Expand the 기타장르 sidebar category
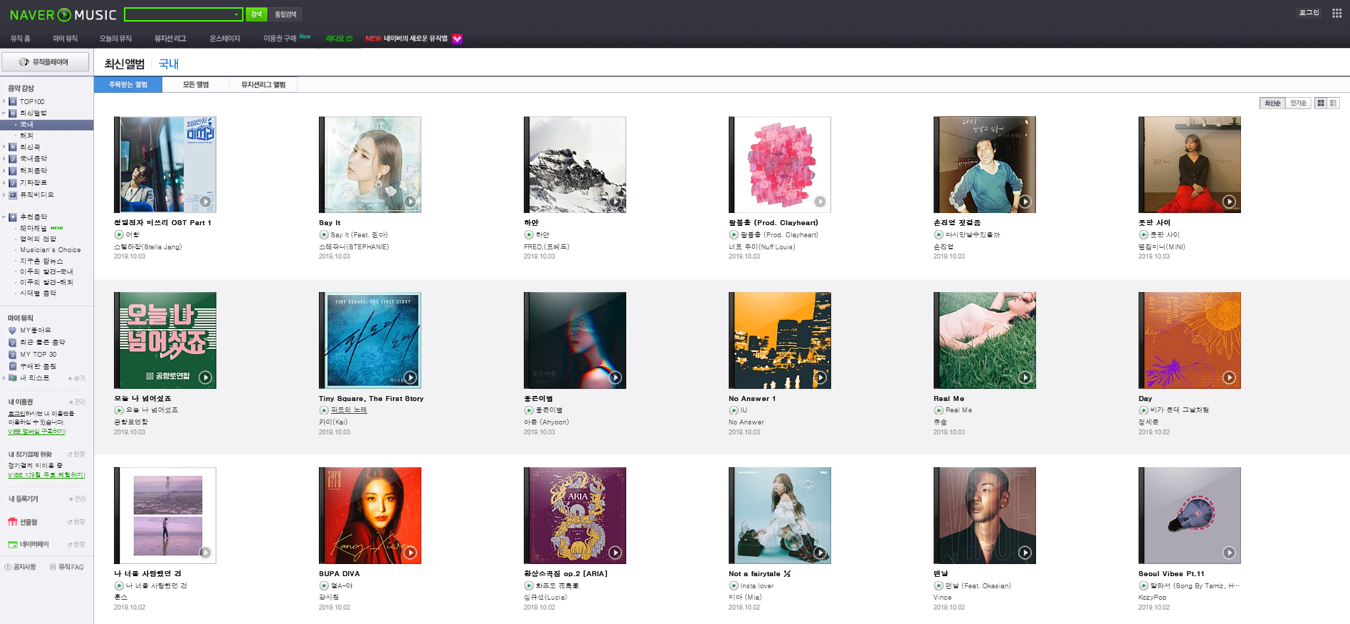 pos(4,183)
